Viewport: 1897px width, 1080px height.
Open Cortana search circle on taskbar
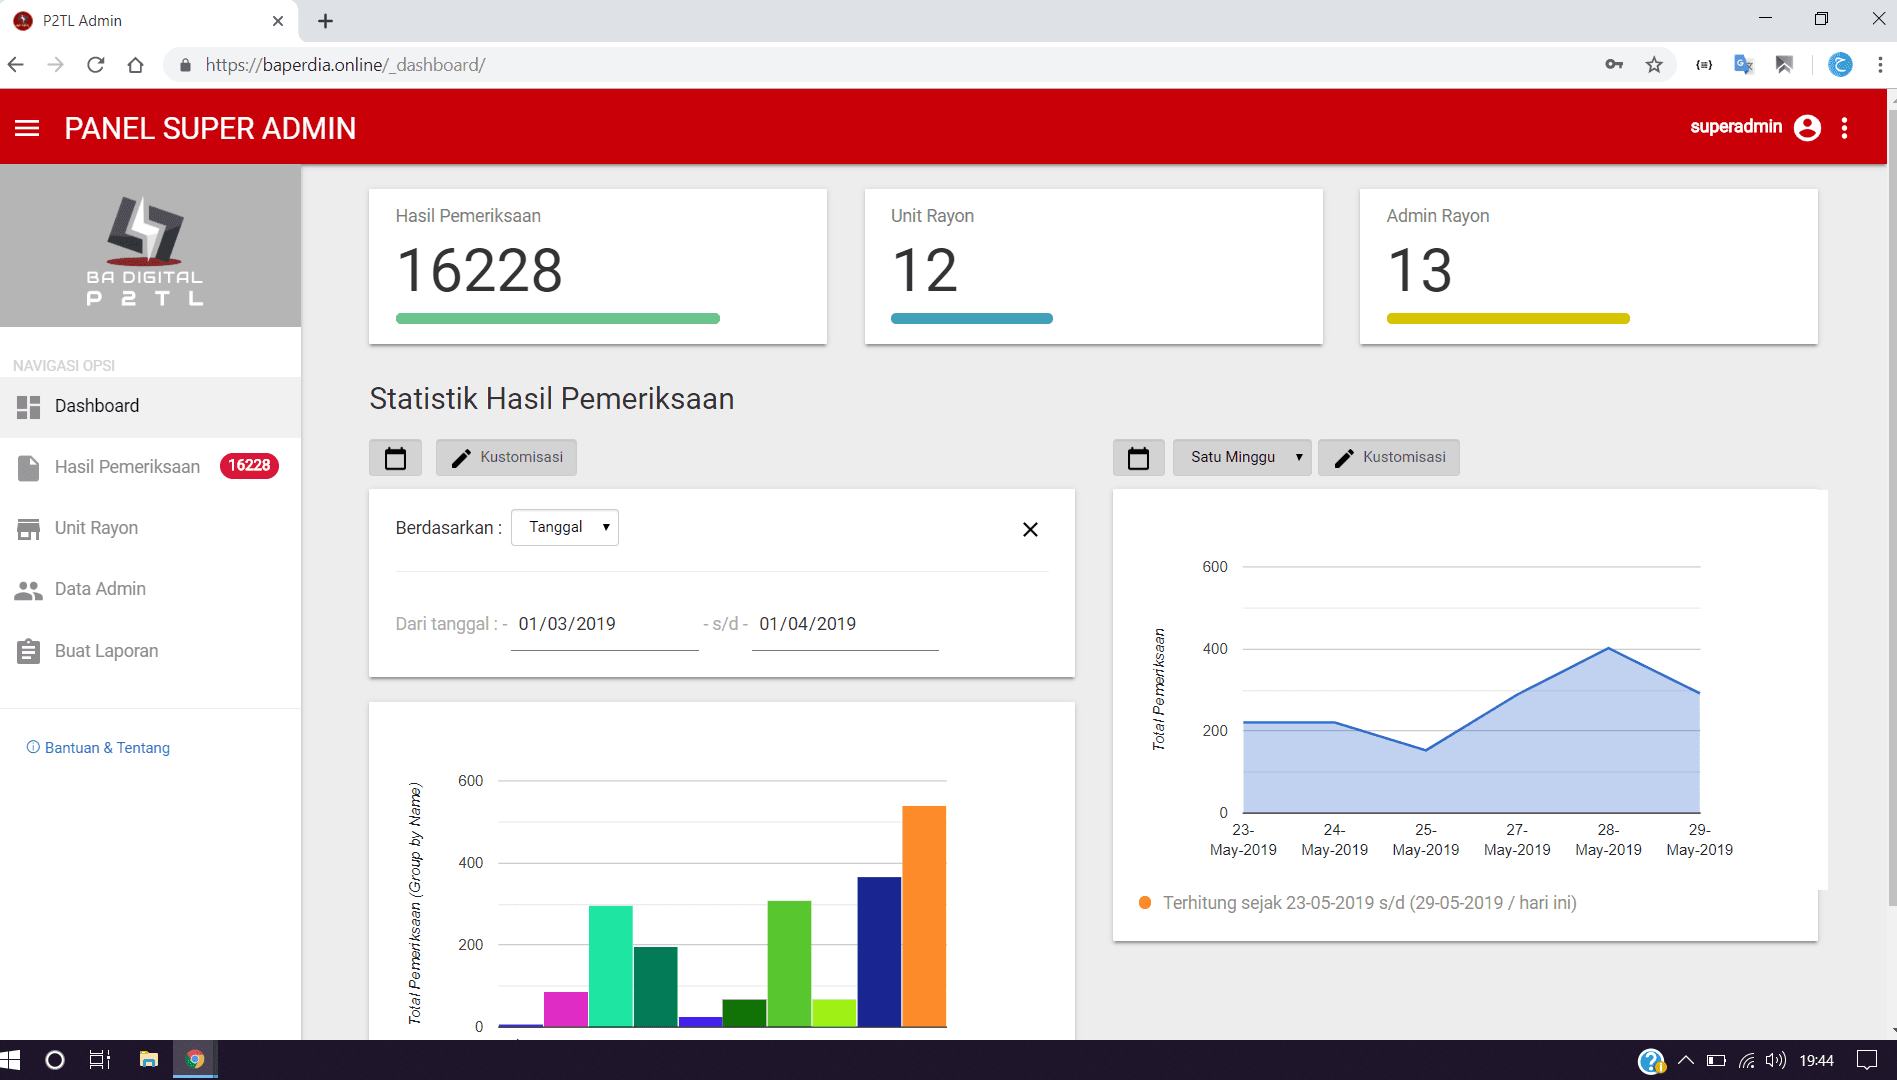[x=55, y=1060]
